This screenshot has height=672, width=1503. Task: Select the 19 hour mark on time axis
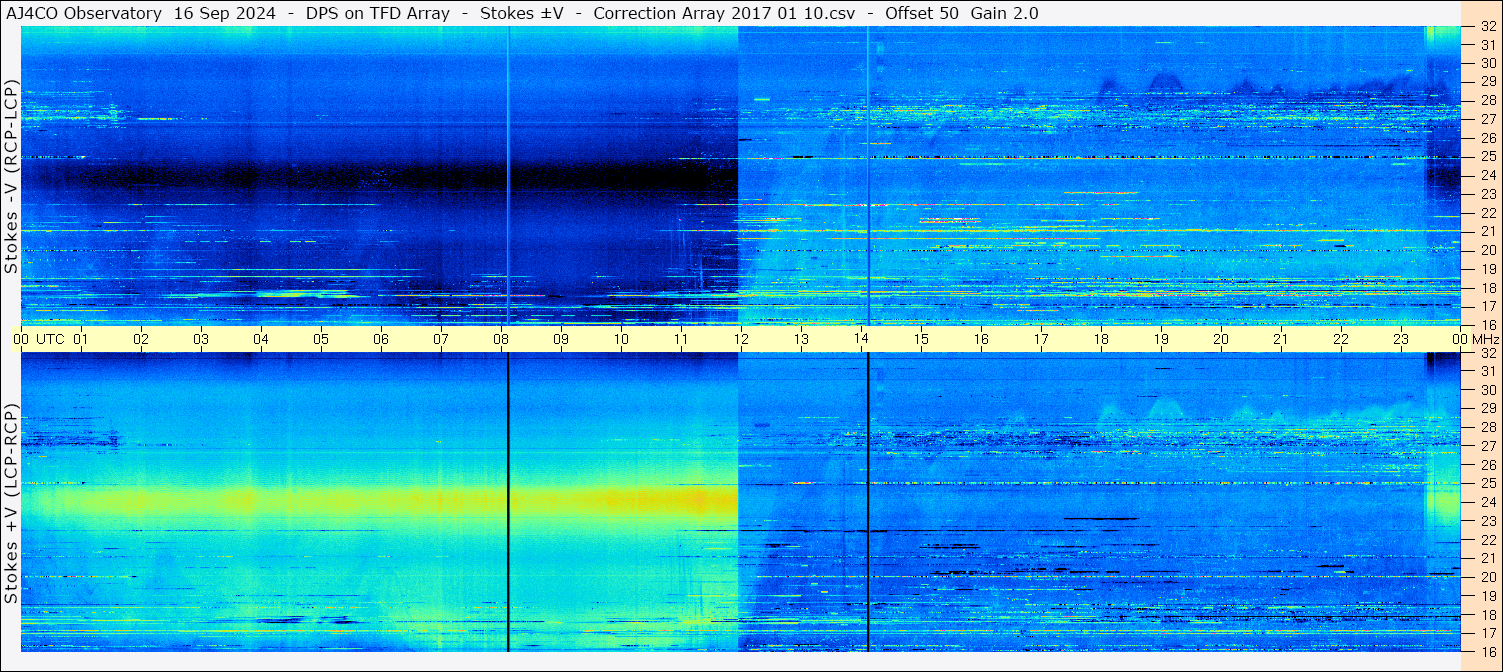coord(1161,339)
